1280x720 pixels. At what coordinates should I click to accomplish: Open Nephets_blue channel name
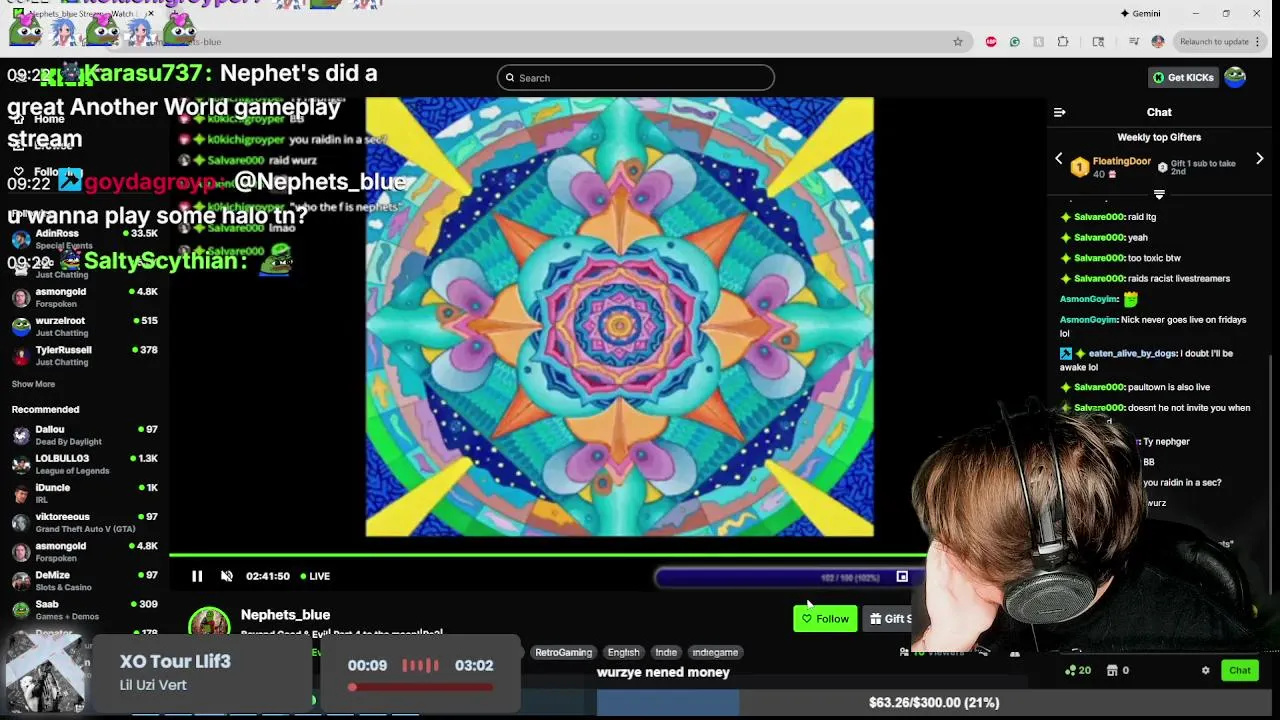(x=285, y=615)
